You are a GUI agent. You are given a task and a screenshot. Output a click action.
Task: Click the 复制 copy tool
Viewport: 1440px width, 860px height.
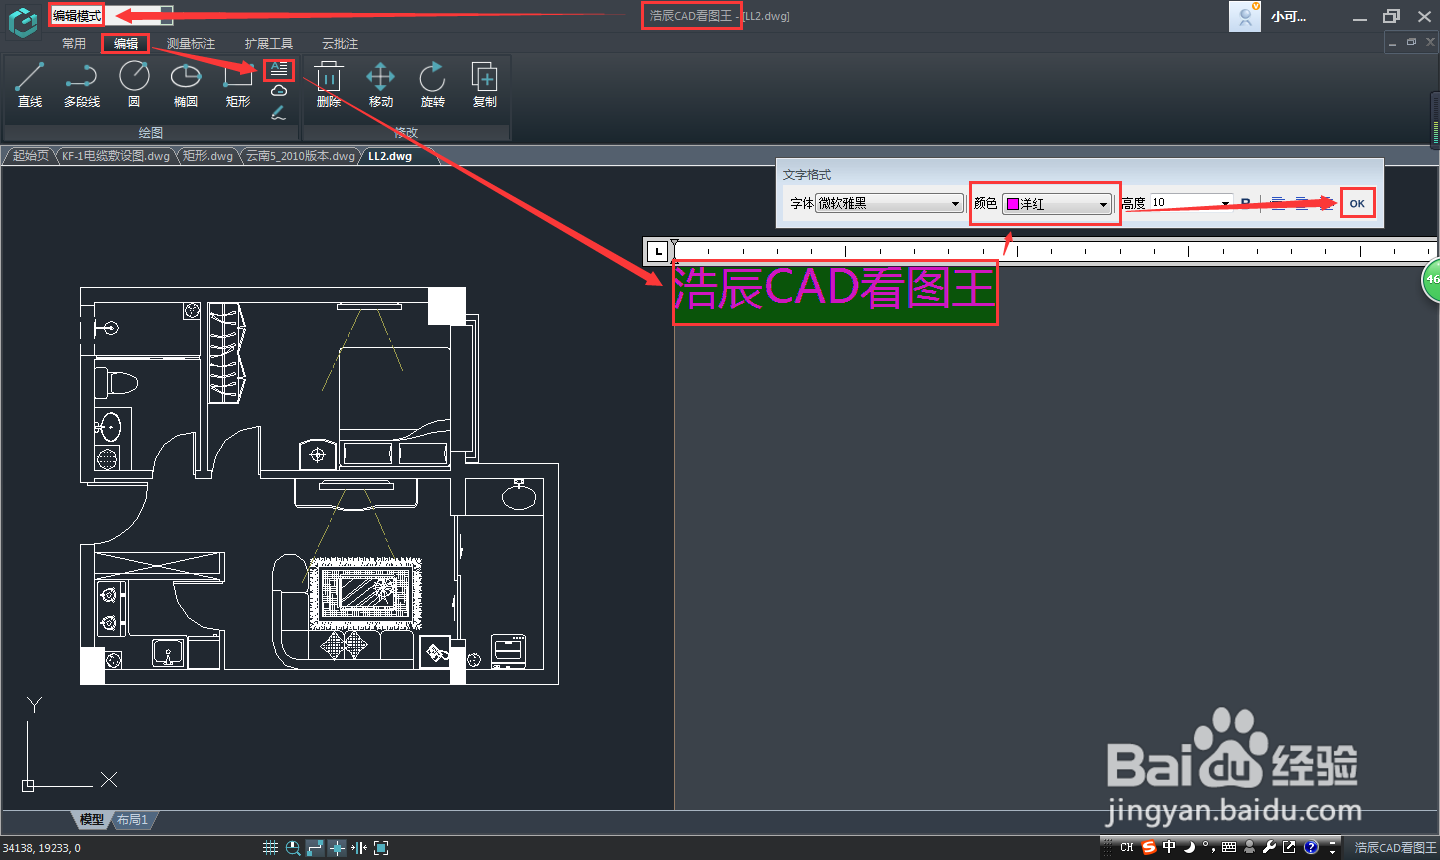[x=485, y=85]
